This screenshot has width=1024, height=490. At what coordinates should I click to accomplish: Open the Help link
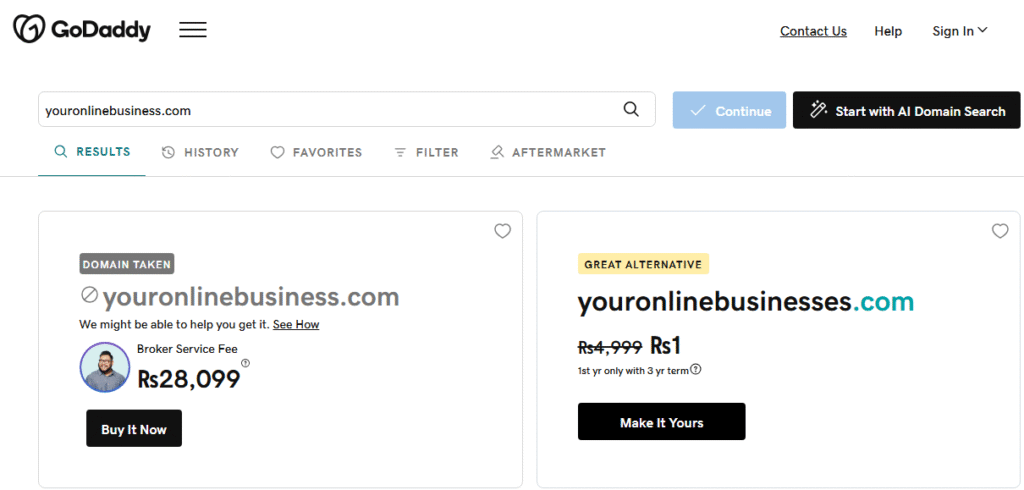click(x=888, y=31)
